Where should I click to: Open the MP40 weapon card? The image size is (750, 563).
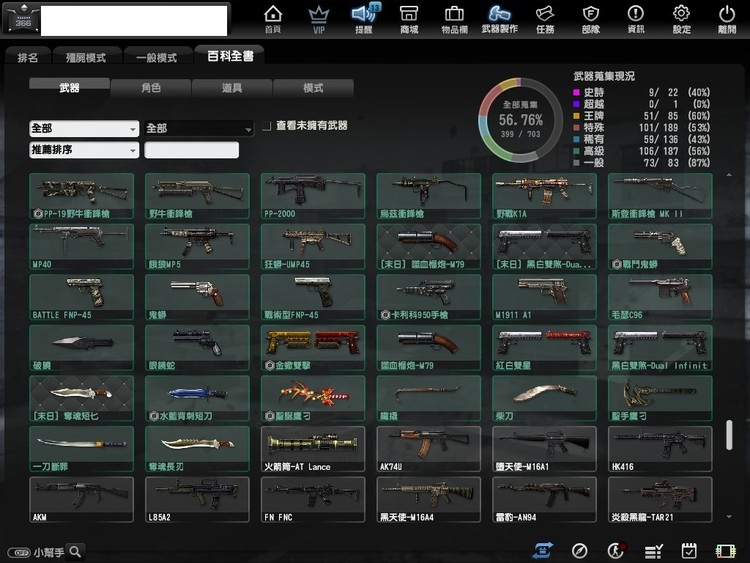[x=81, y=247]
